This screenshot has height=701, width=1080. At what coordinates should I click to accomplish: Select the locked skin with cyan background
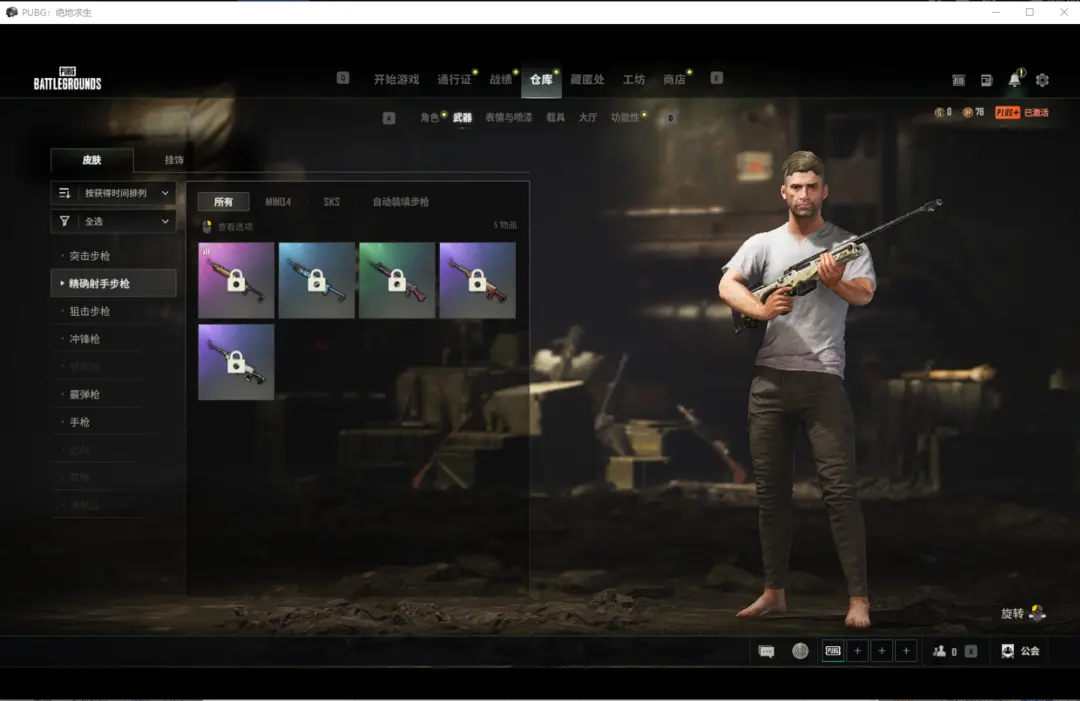coord(317,280)
